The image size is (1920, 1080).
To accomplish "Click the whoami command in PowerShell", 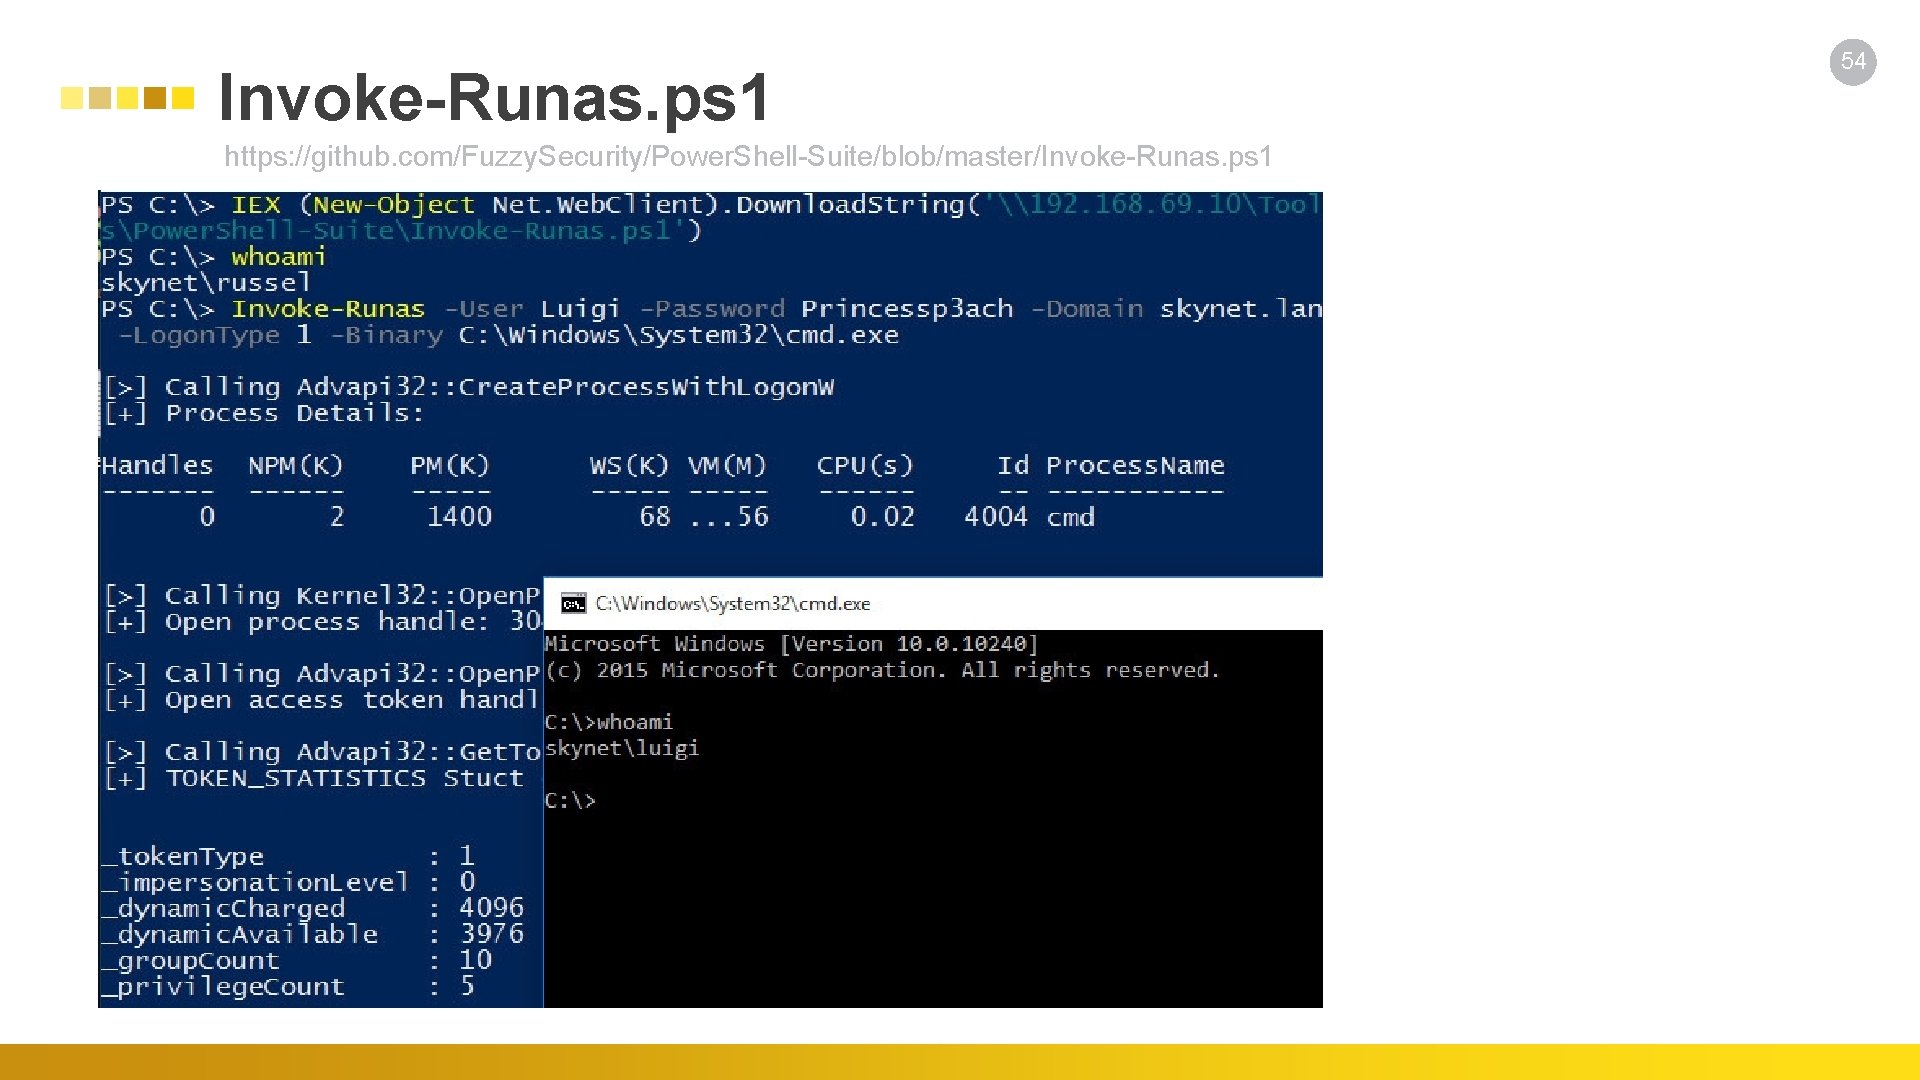I will (278, 257).
